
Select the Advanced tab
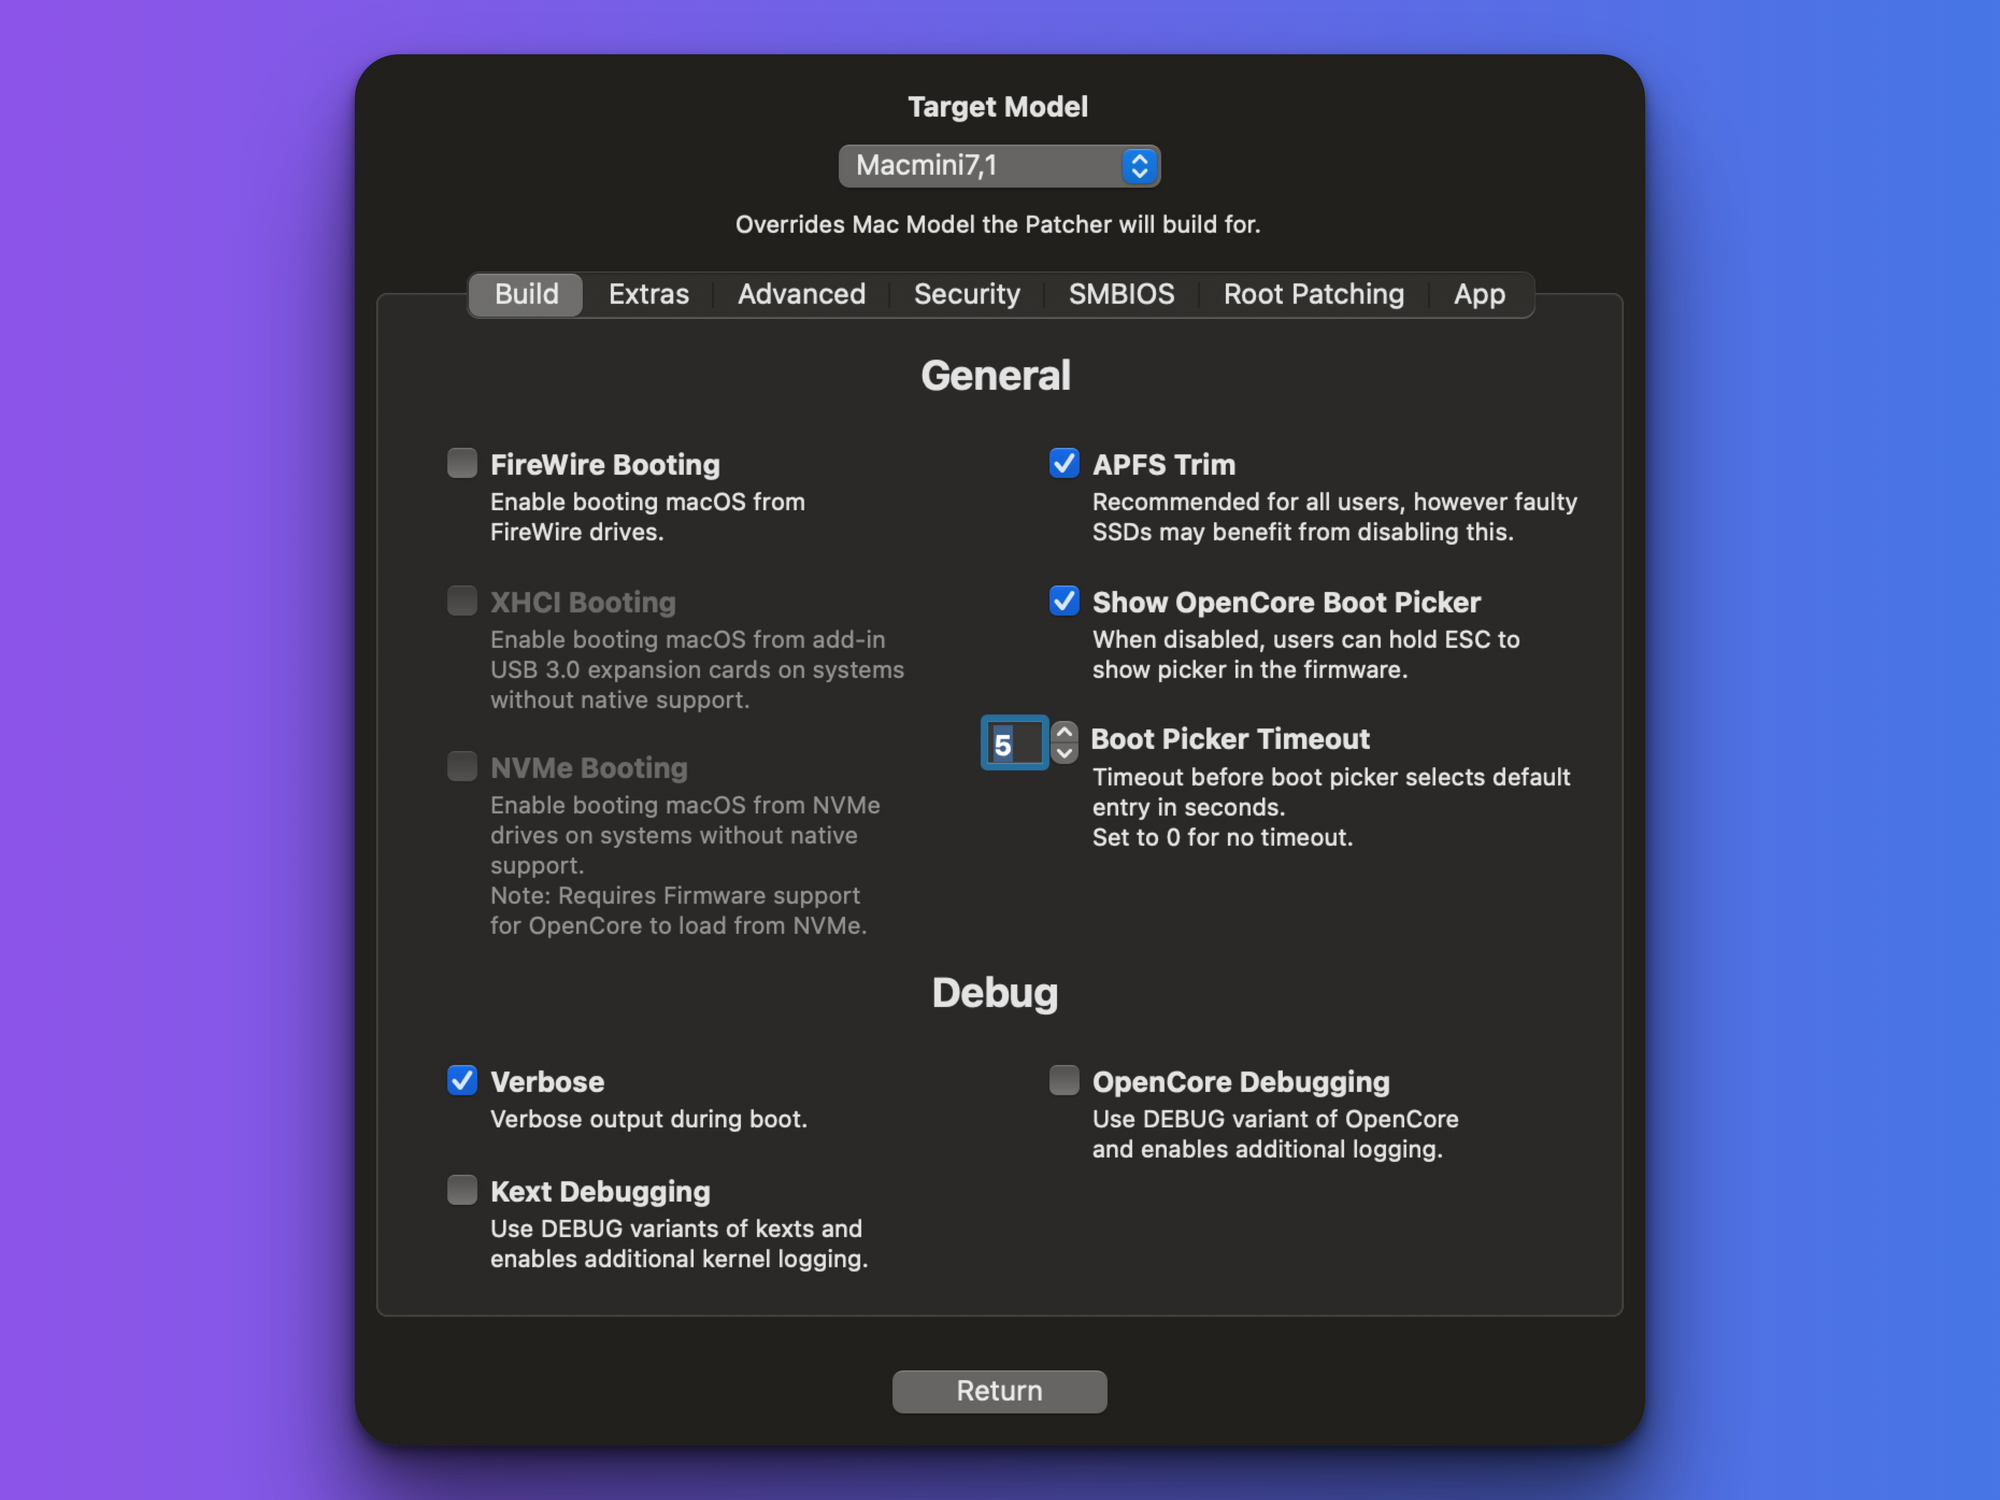click(x=801, y=294)
